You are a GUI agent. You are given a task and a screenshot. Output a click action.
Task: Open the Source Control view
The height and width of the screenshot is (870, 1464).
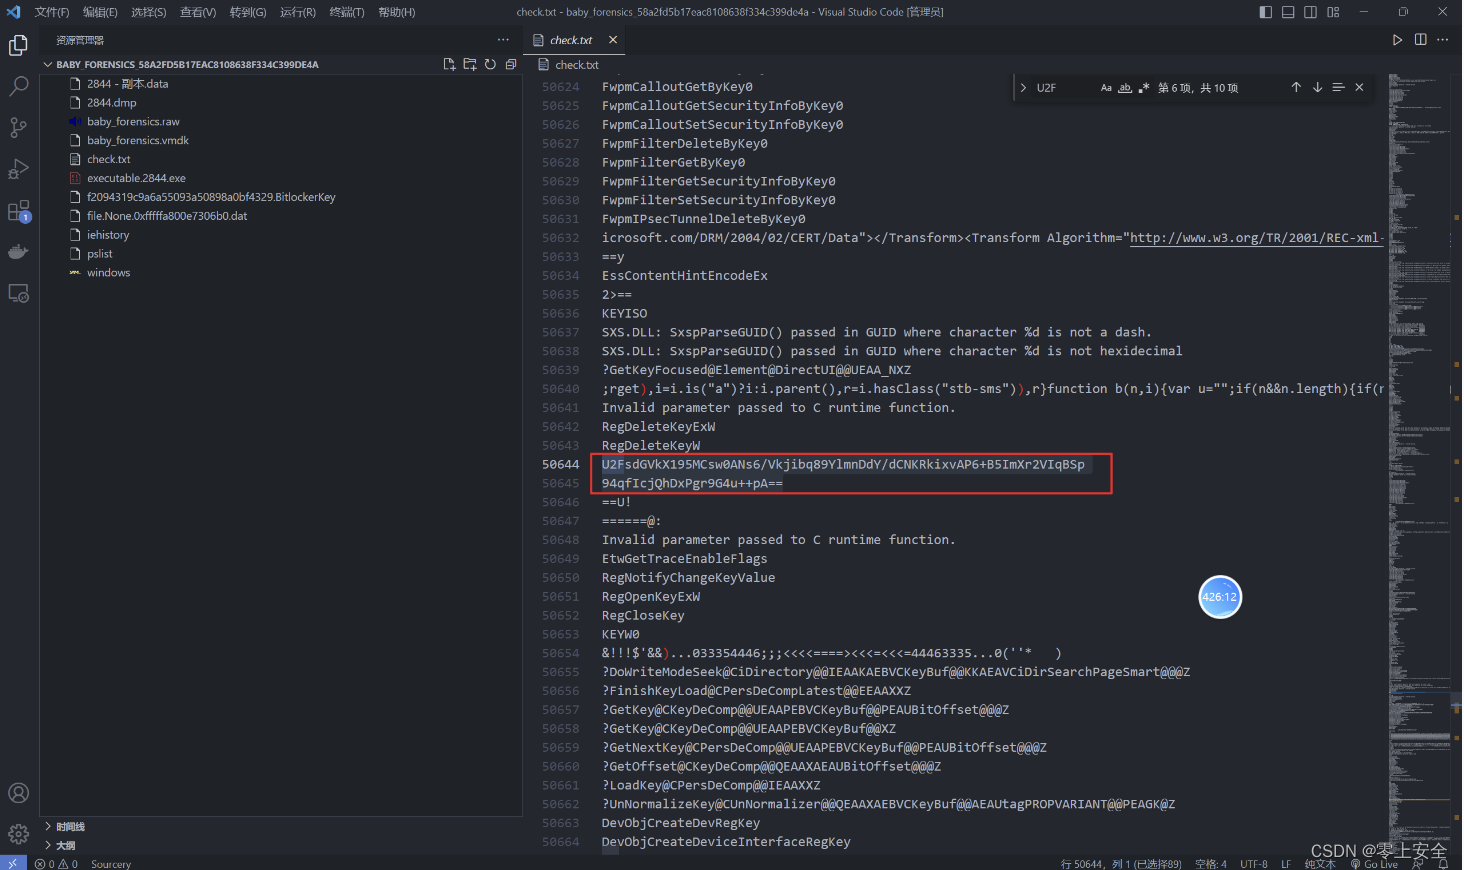point(18,128)
